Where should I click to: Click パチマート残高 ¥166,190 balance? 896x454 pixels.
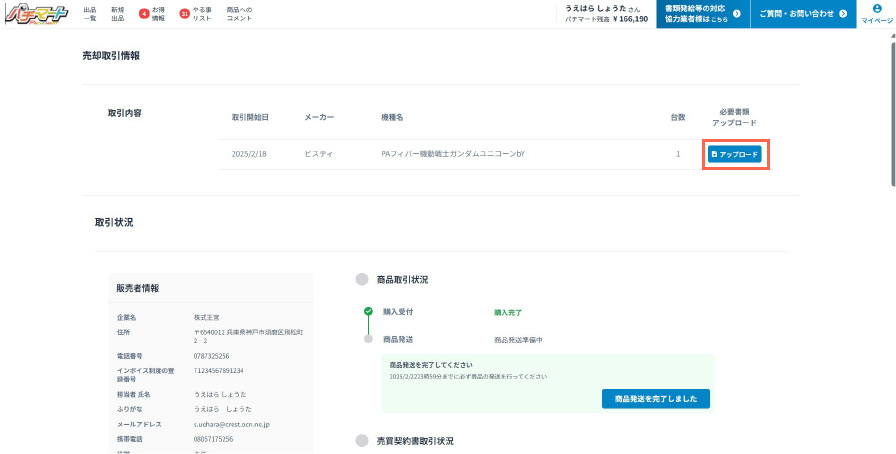(x=606, y=19)
